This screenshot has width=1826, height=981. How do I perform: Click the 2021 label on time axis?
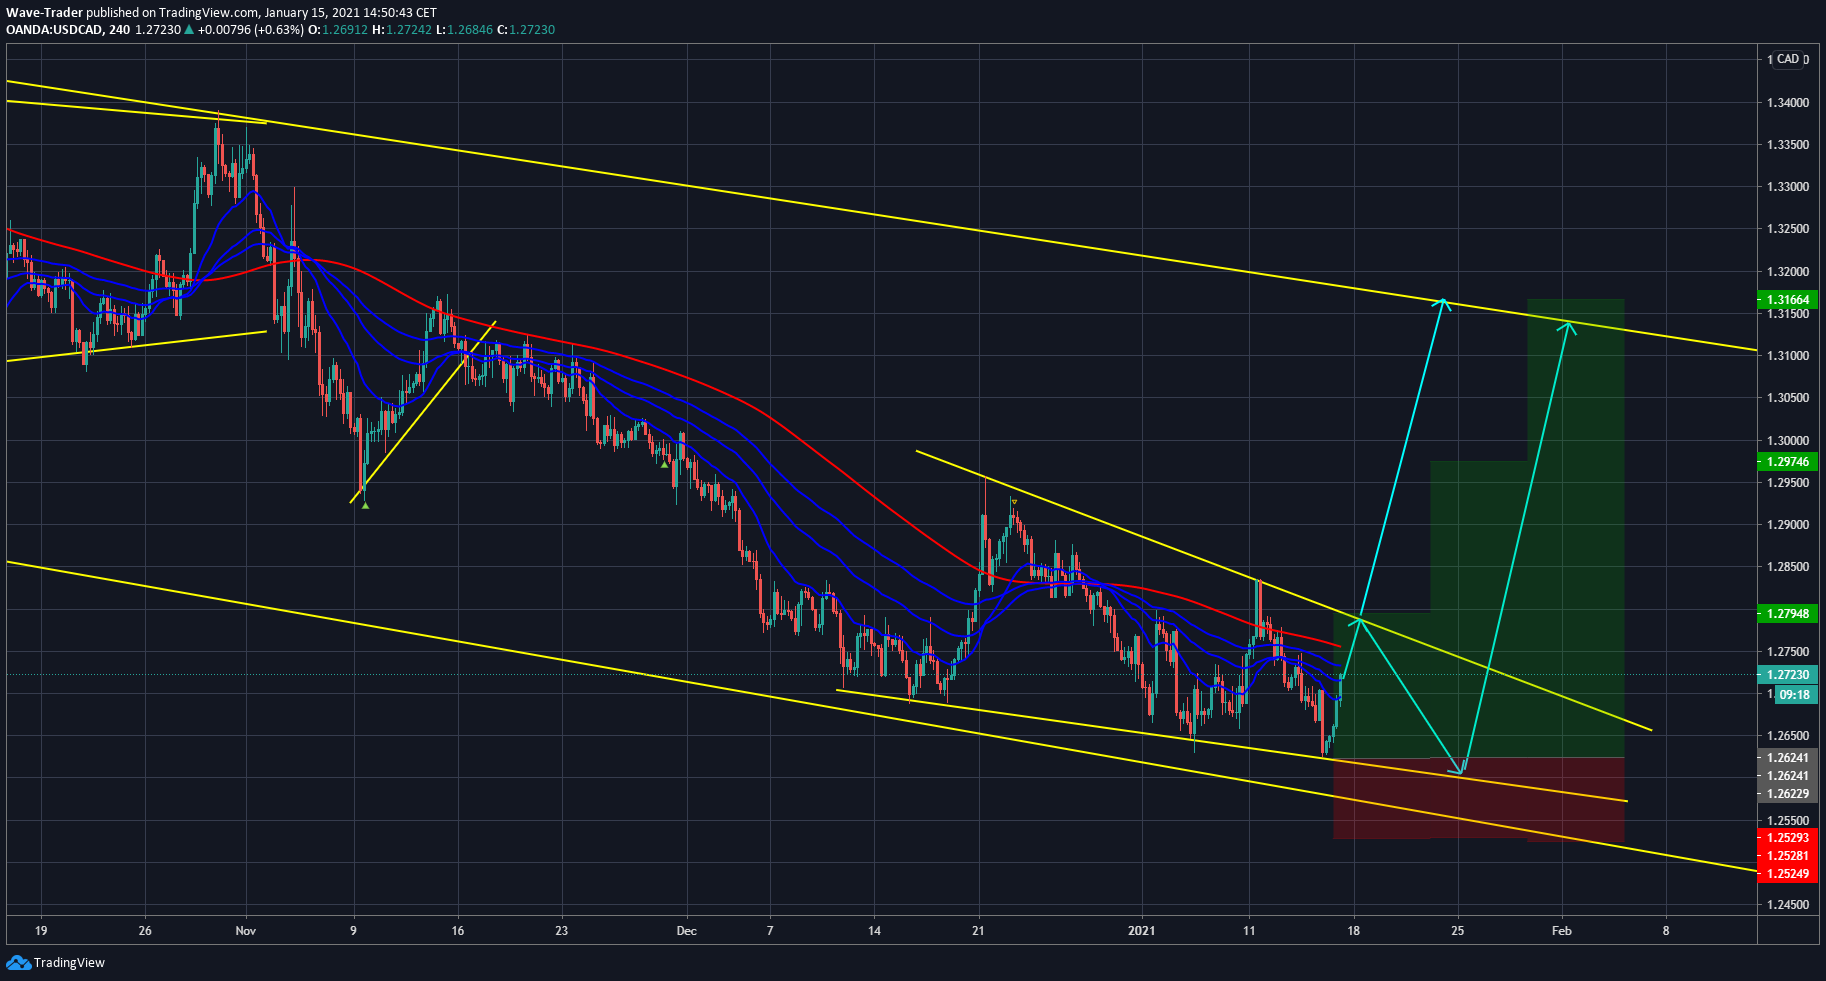(x=1141, y=931)
